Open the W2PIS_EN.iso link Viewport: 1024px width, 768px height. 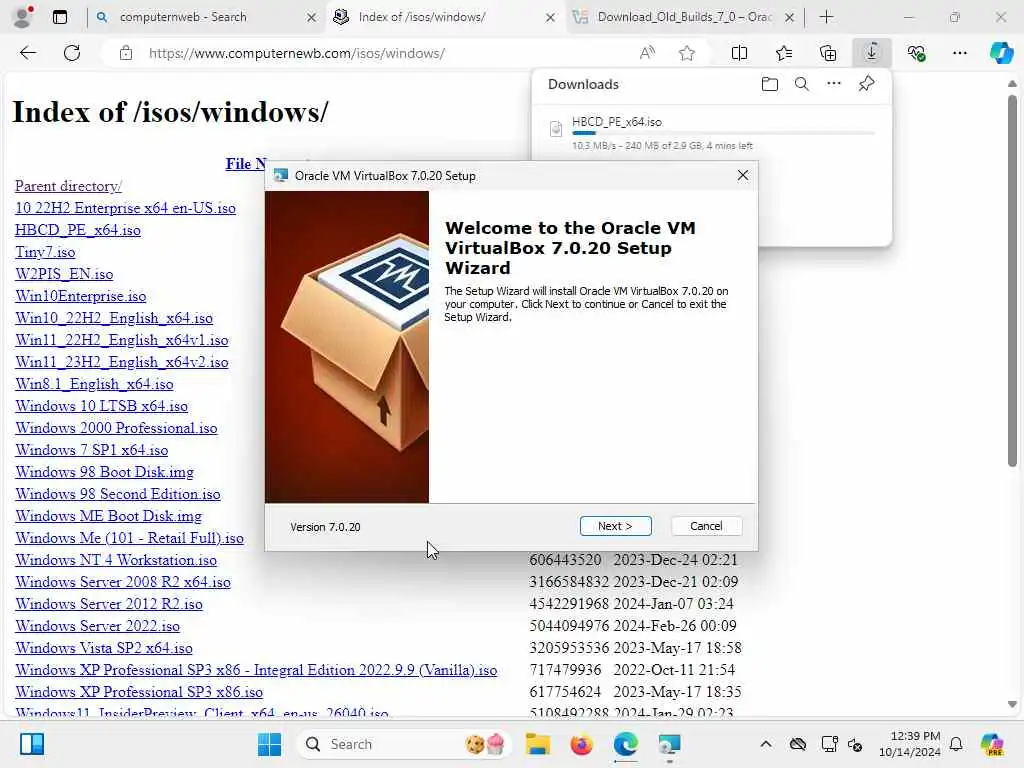(64, 274)
